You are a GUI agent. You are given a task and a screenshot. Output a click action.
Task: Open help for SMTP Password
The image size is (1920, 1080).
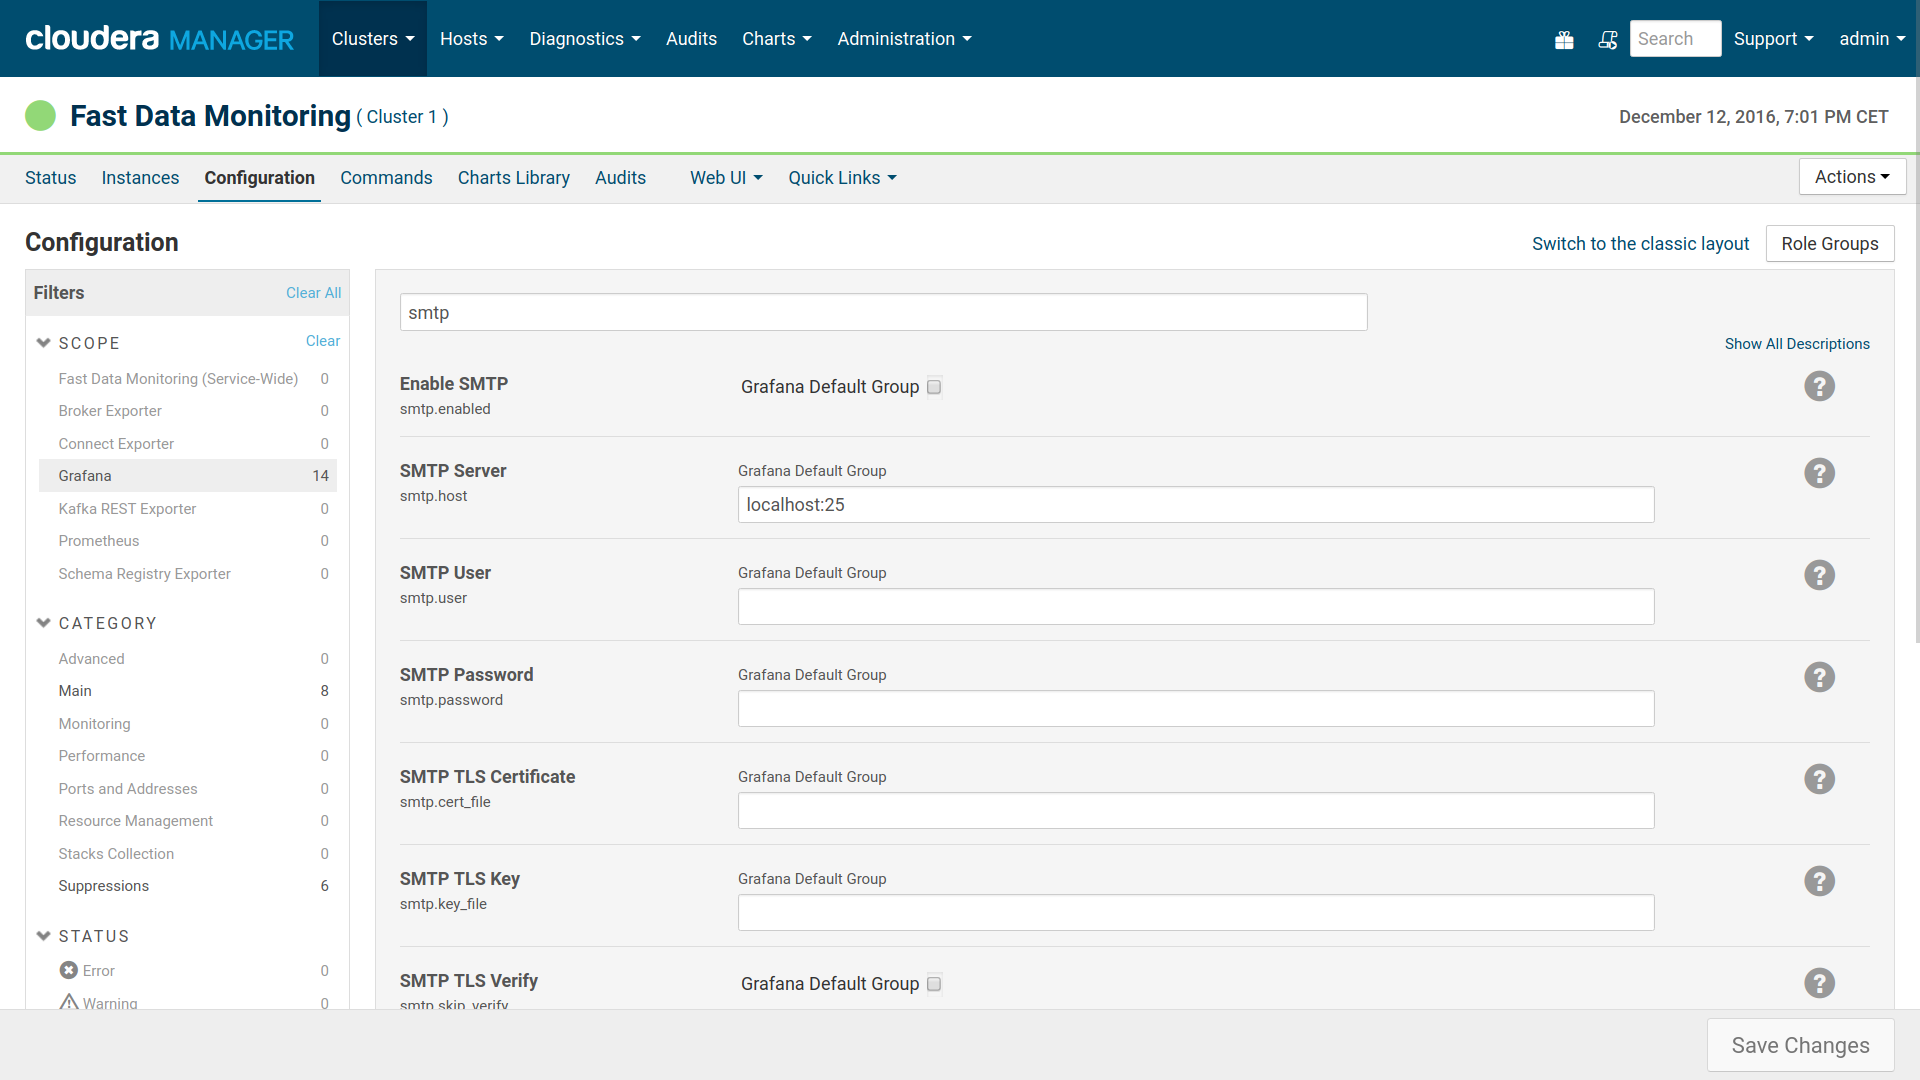[x=1819, y=677]
